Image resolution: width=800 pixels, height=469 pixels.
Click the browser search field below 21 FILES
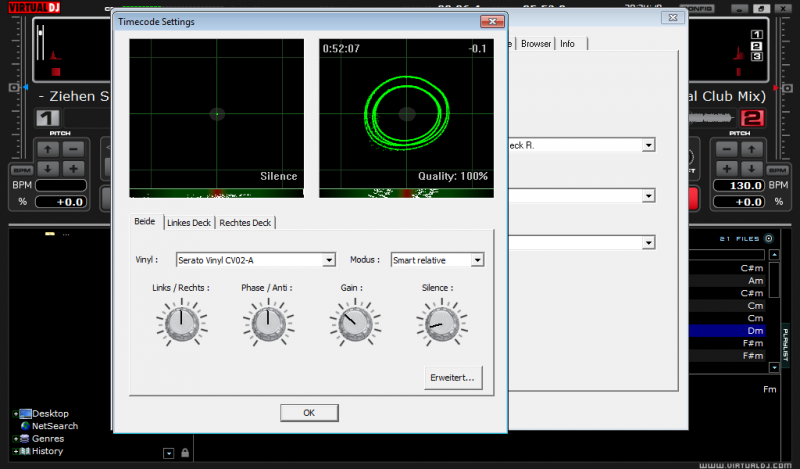[x=727, y=254]
